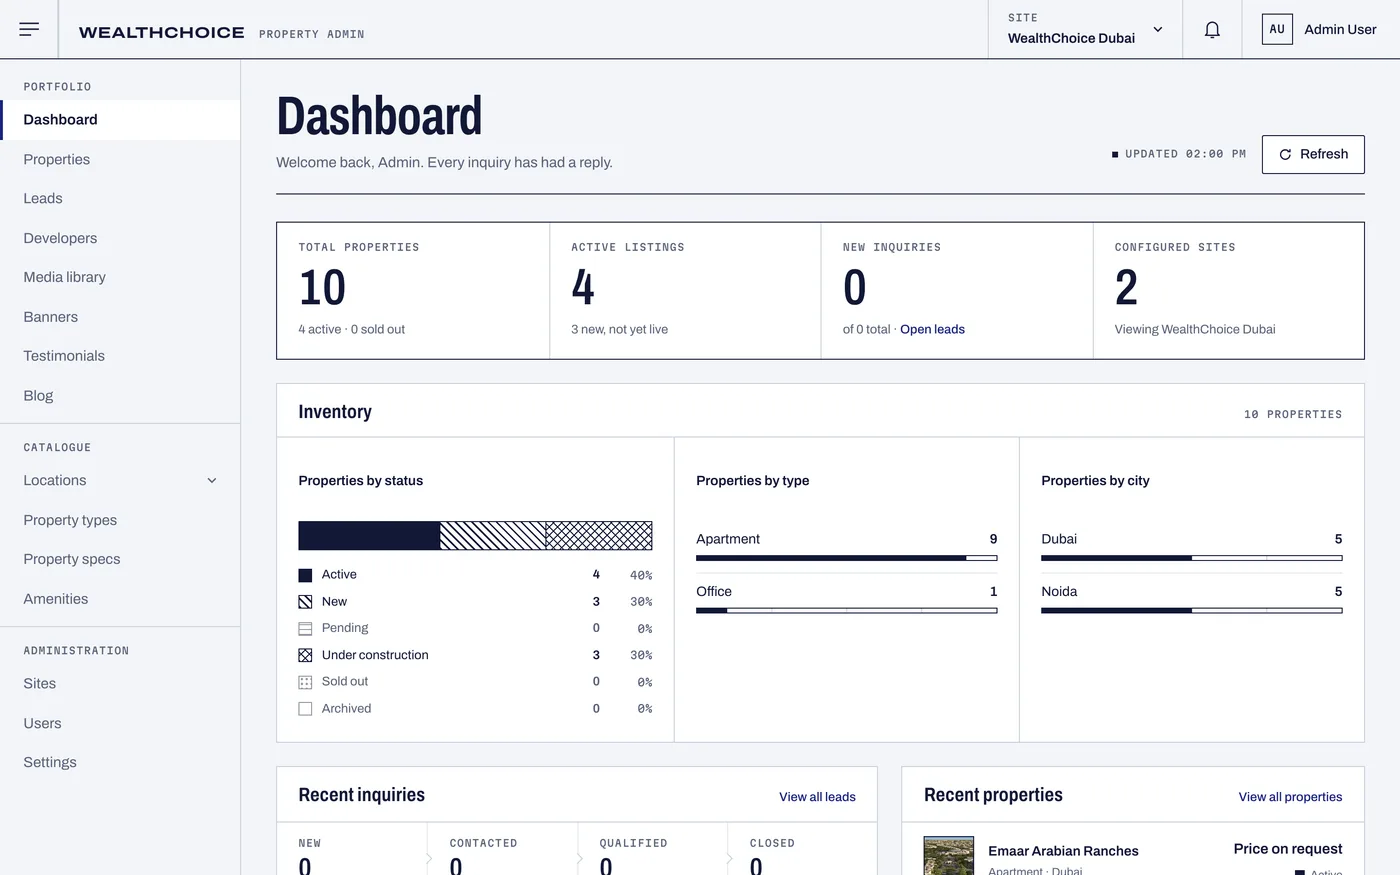Open Leads in the sidebar
The image size is (1400, 875).
pyautogui.click(x=120, y=198)
